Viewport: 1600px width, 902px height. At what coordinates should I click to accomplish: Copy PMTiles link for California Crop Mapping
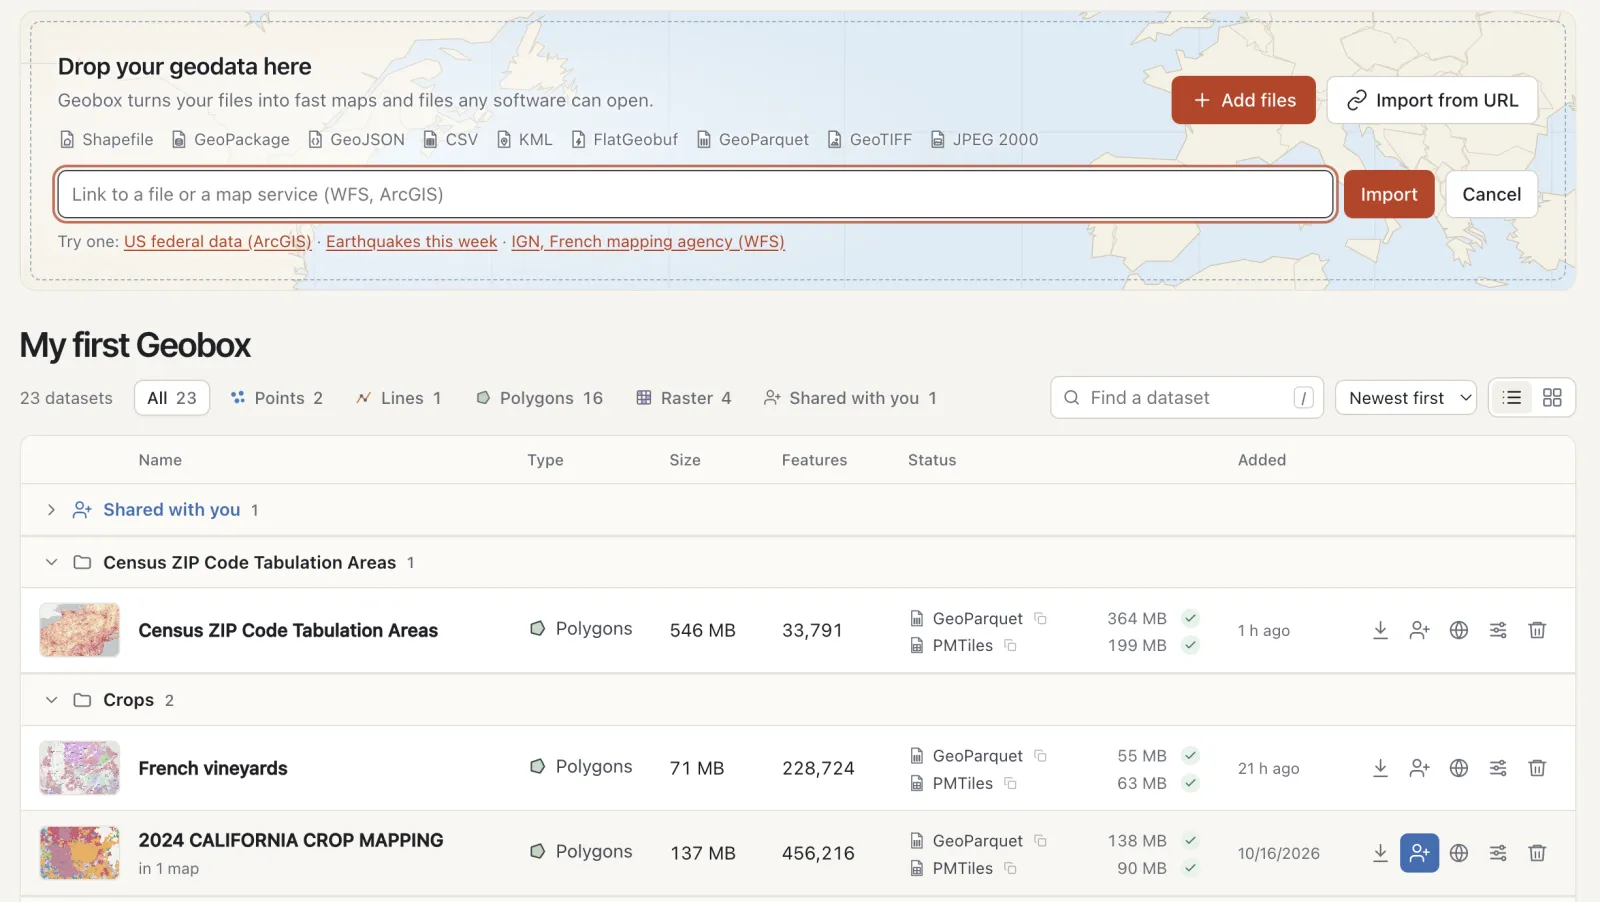point(1010,868)
